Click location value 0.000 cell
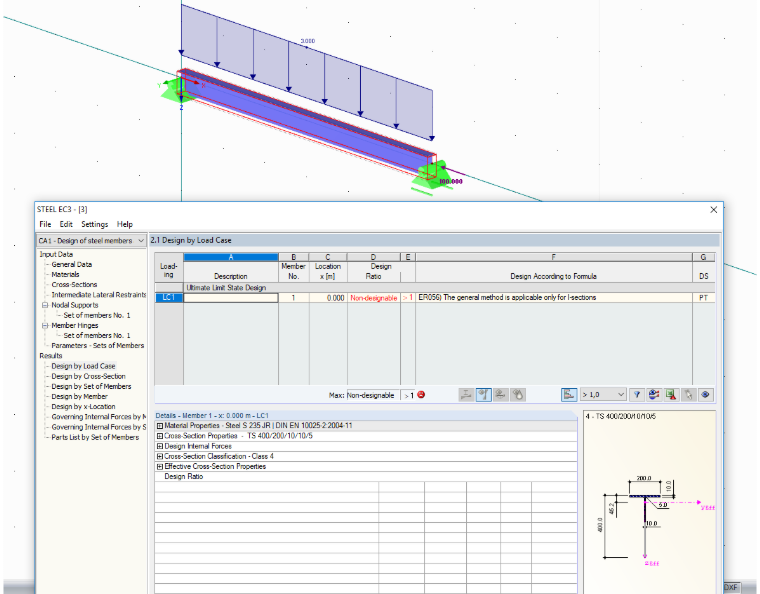Image resolution: width=760 pixels, height=594 pixels. pos(328,297)
